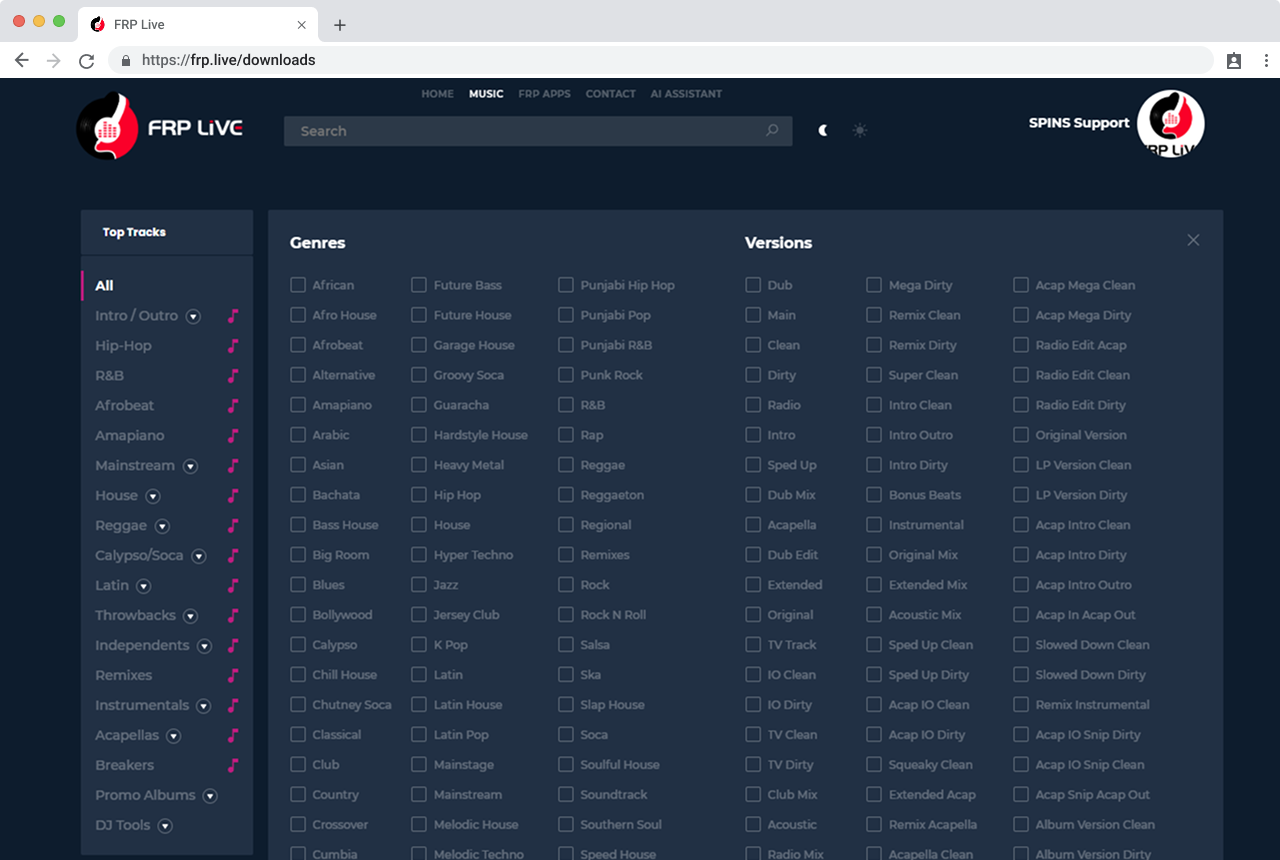
Task: Open the FRP APPS menu
Action: pyautogui.click(x=544, y=94)
